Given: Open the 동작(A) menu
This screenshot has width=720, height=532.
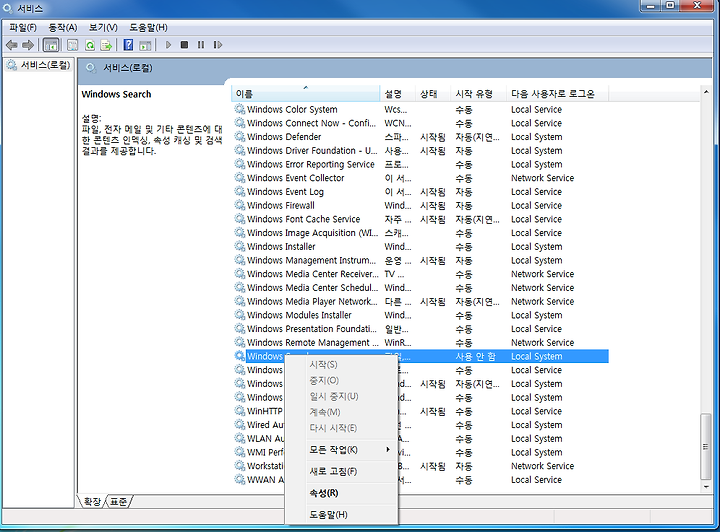Looking at the screenshot, I should (63, 28).
